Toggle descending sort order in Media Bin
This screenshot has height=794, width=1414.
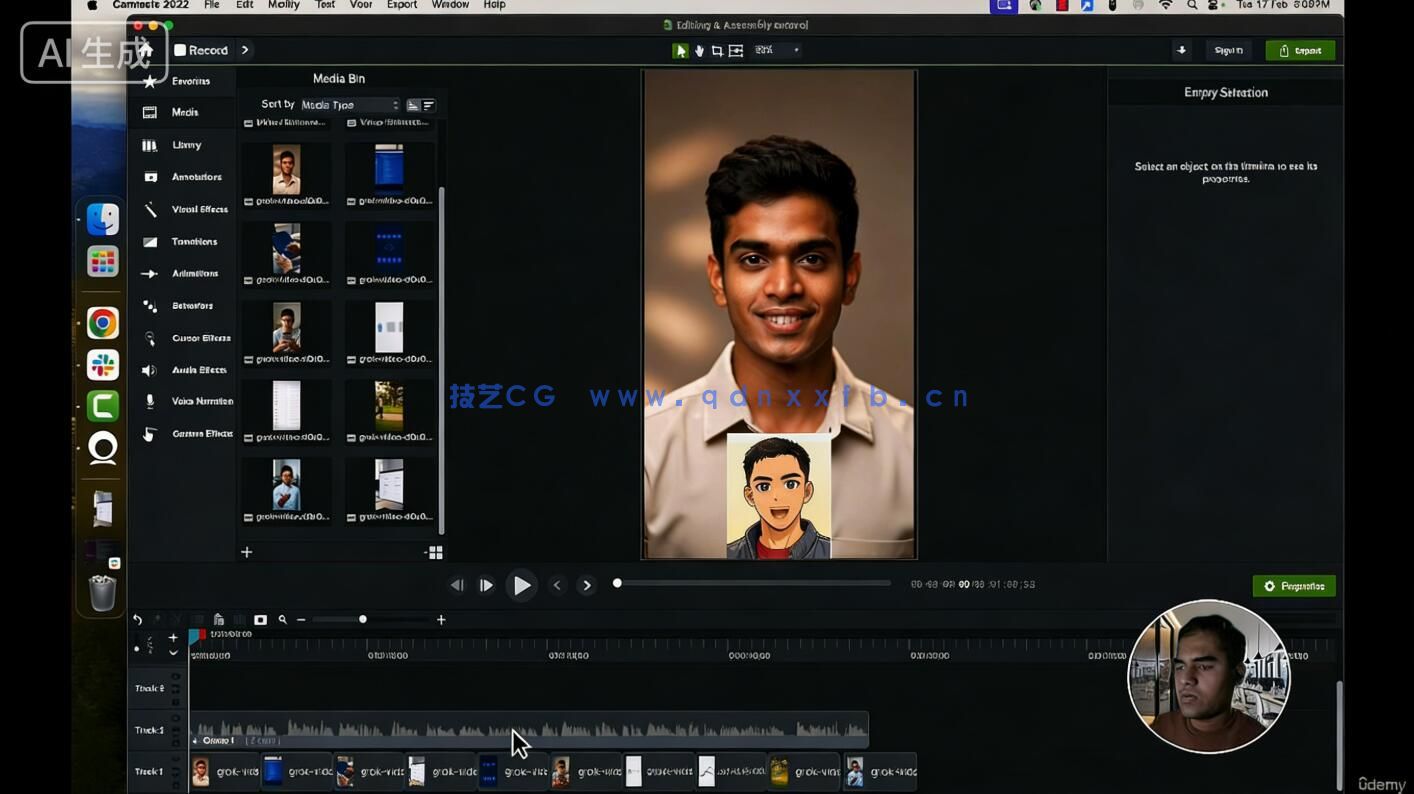tap(428, 105)
